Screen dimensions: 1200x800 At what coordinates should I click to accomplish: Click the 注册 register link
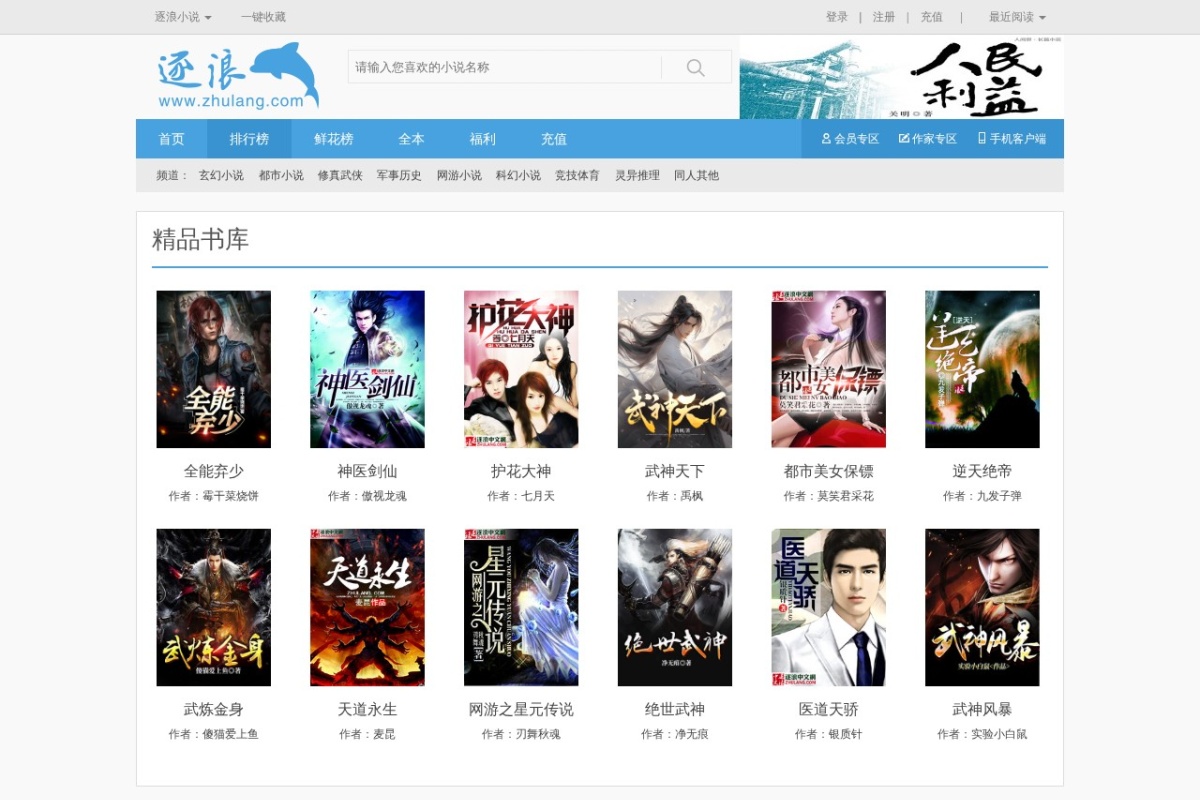tap(884, 17)
